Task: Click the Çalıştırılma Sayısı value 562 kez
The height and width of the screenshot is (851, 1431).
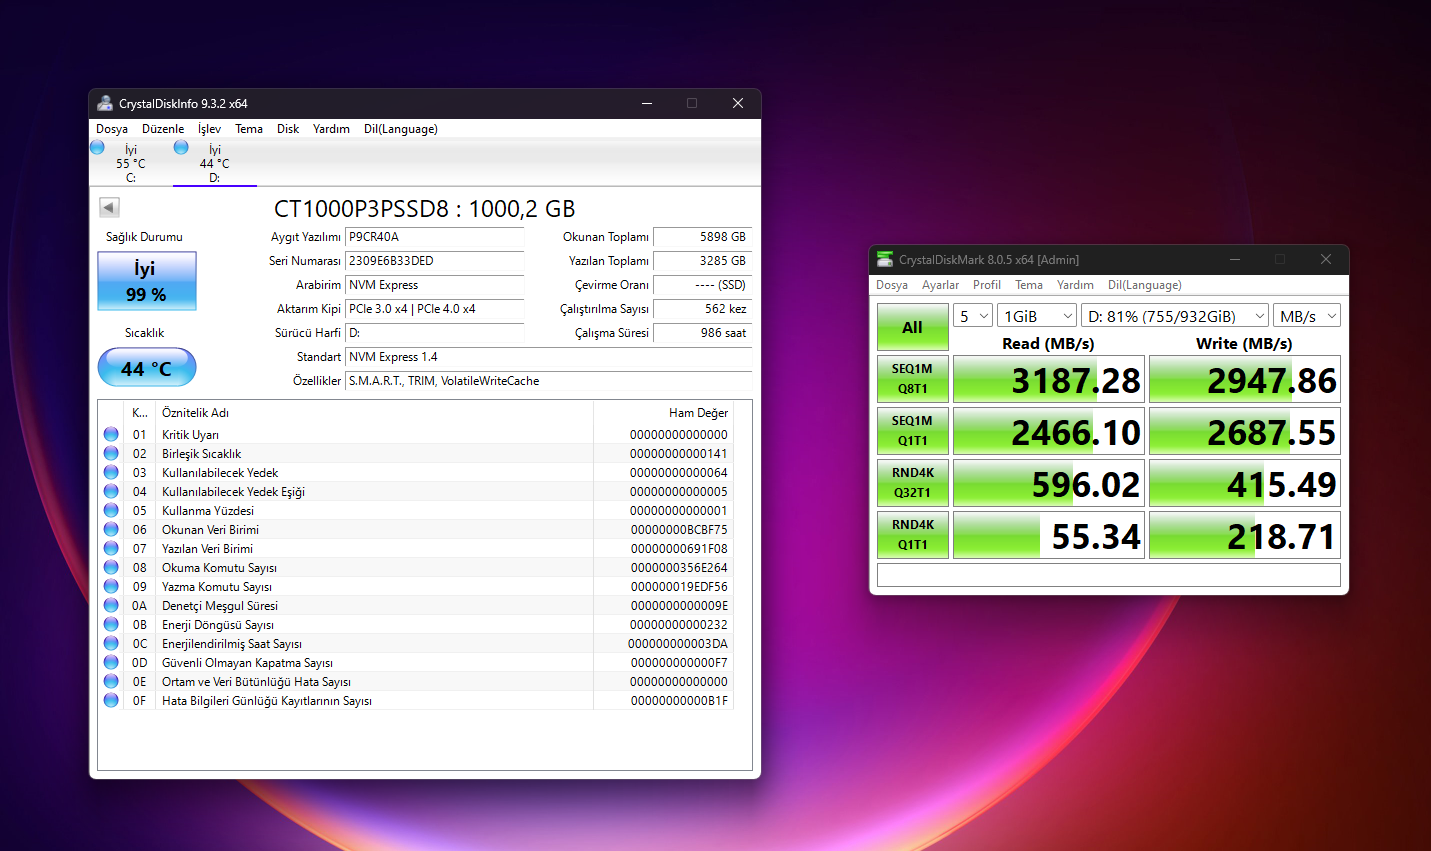Action: click(702, 309)
